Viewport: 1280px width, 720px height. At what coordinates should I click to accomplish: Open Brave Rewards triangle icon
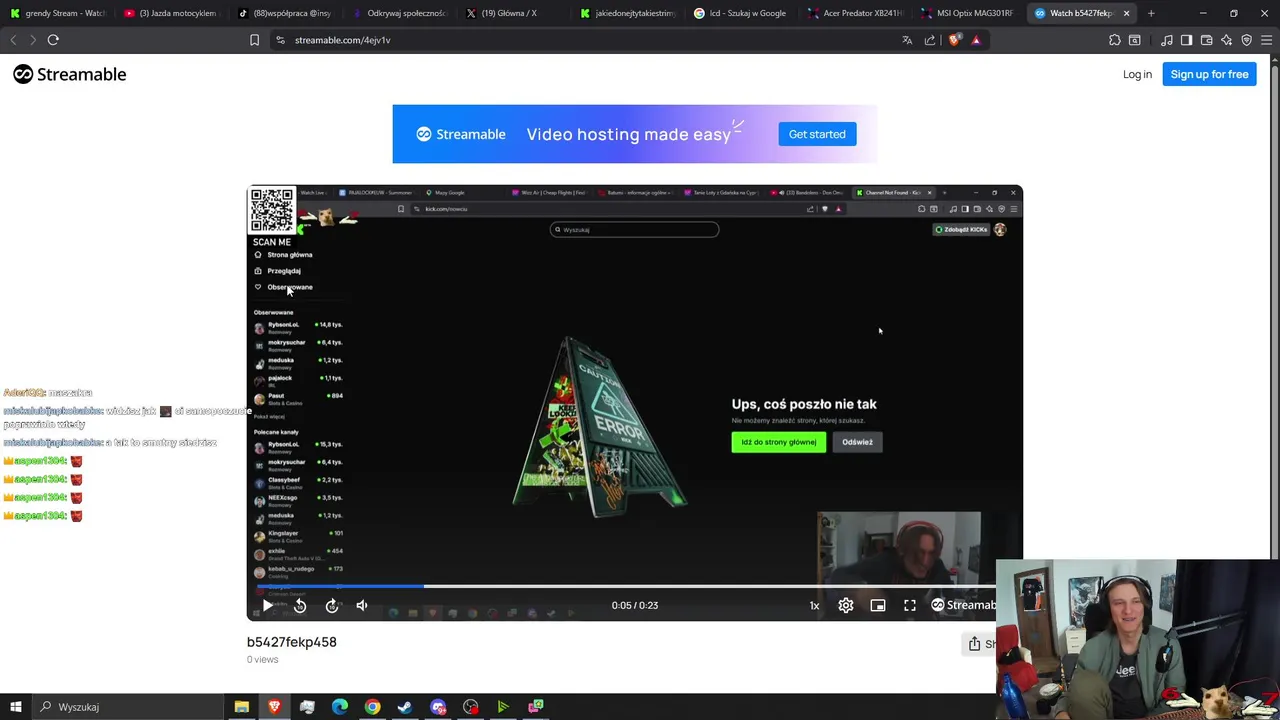point(976,40)
